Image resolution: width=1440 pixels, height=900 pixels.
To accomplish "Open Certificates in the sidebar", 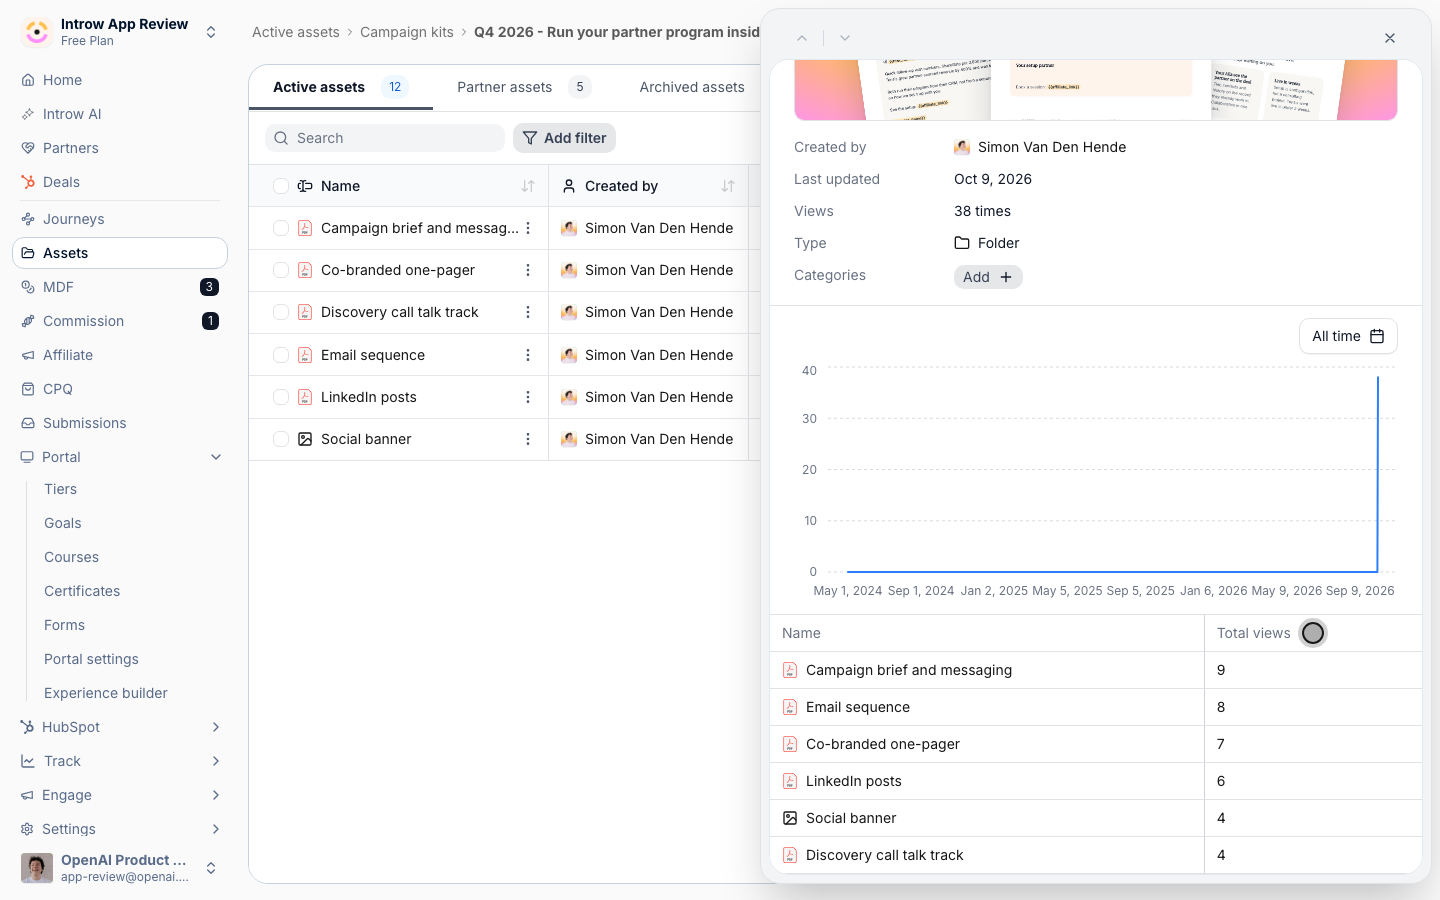I will pos(82,591).
